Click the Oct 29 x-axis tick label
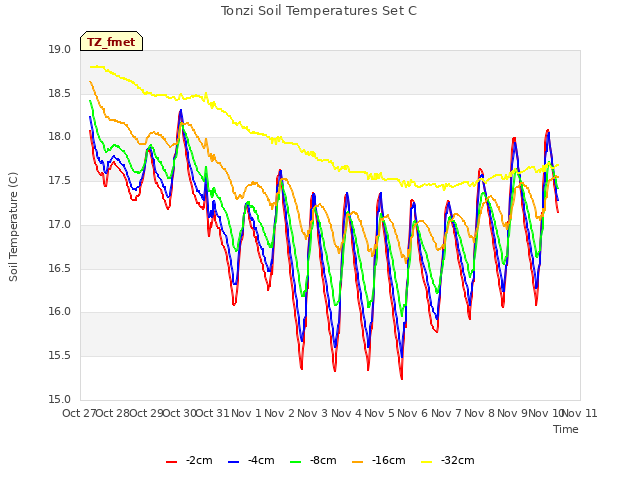 coord(146,413)
